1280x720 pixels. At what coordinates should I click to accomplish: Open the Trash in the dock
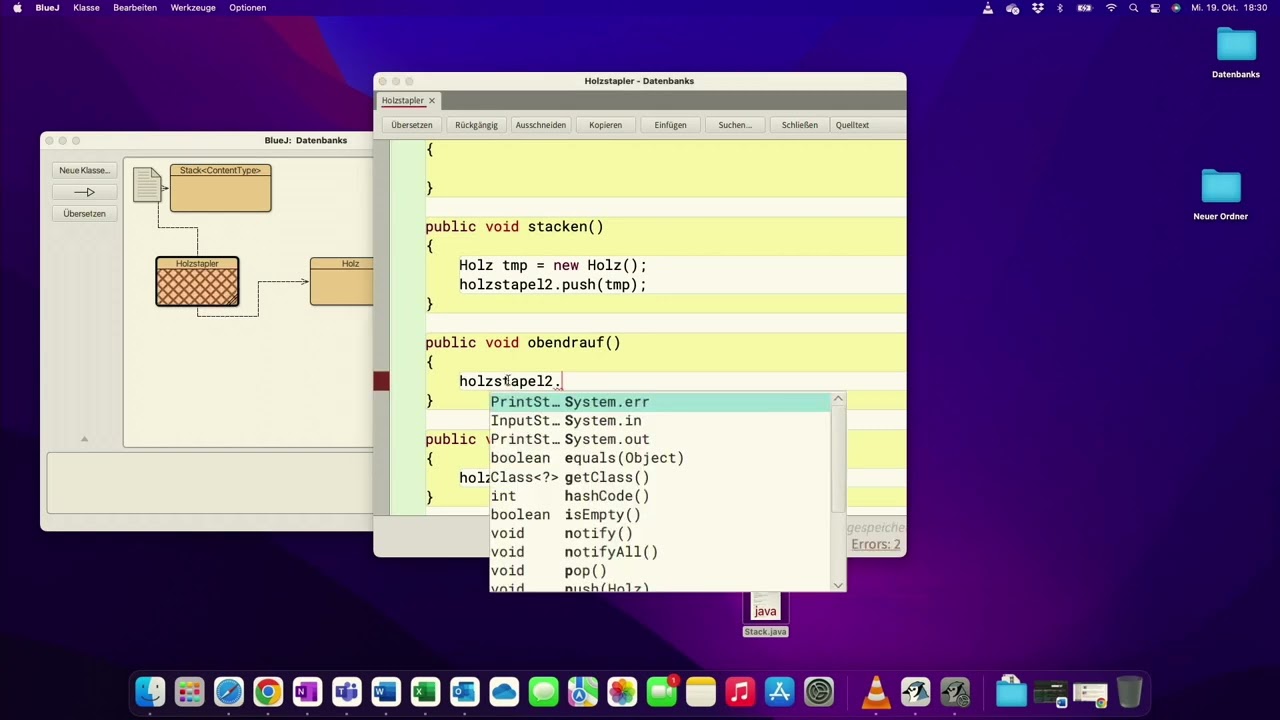(x=1129, y=691)
